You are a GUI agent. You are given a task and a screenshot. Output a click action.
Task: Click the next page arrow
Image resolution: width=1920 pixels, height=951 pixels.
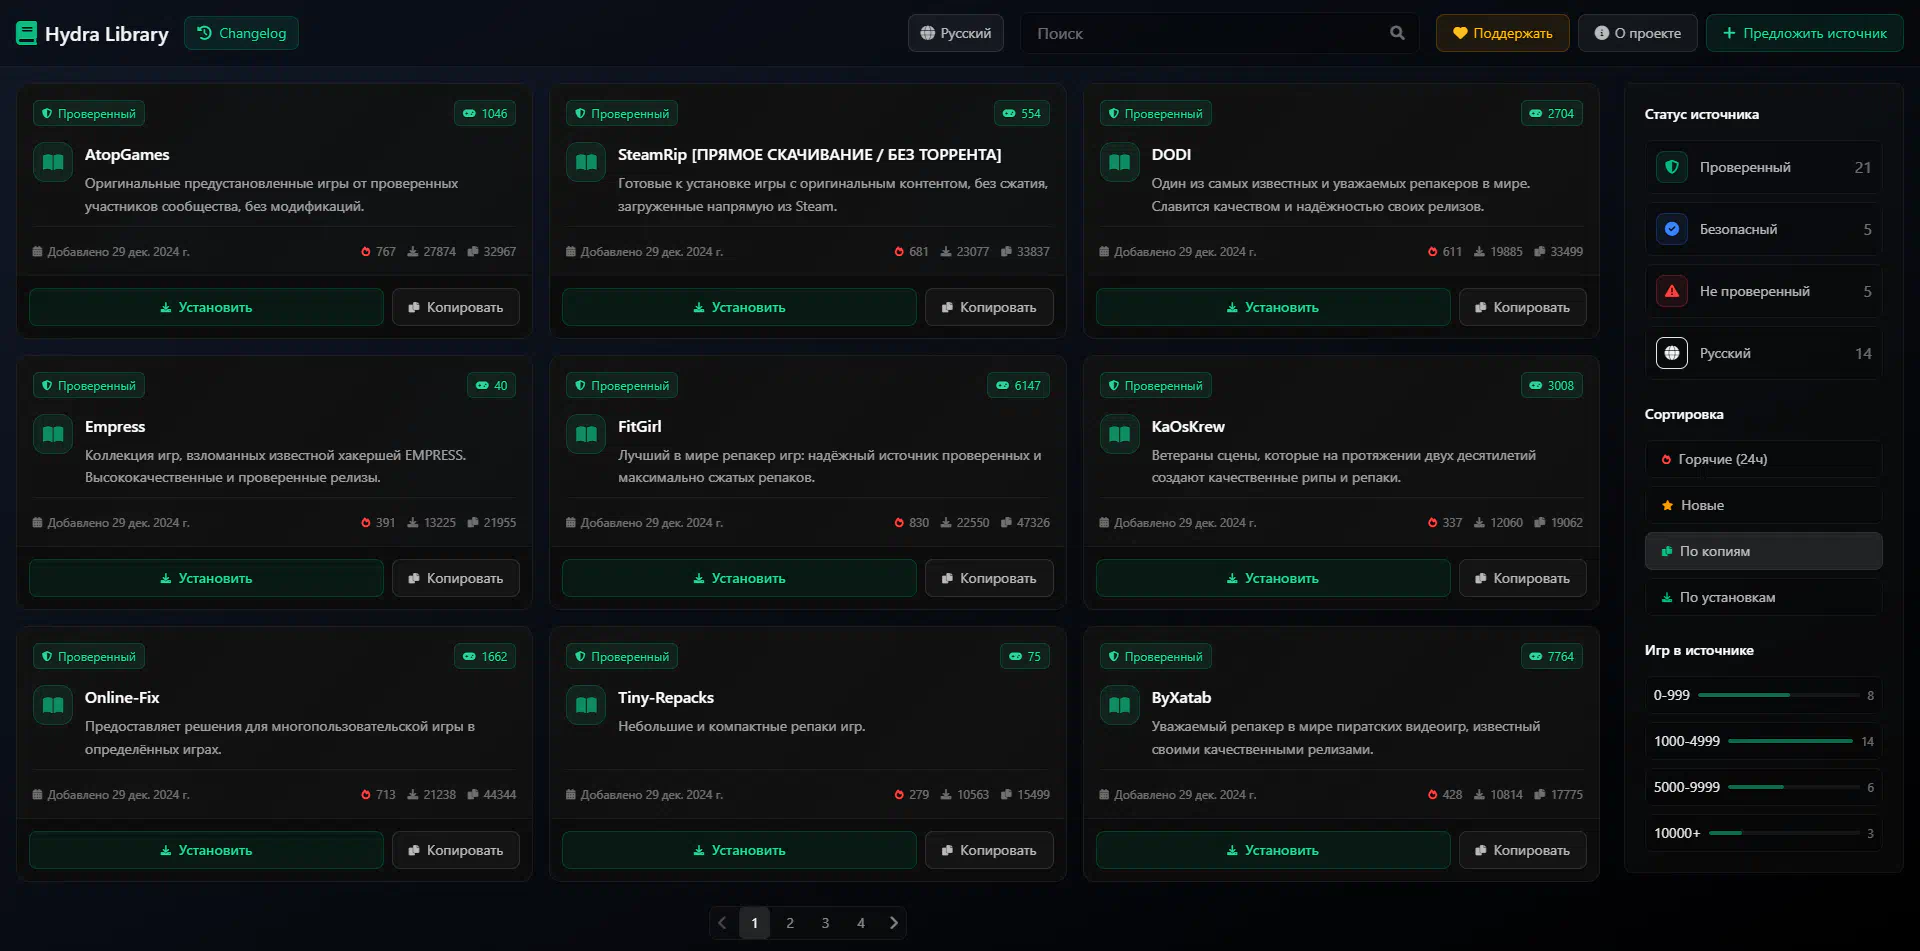[893, 923]
